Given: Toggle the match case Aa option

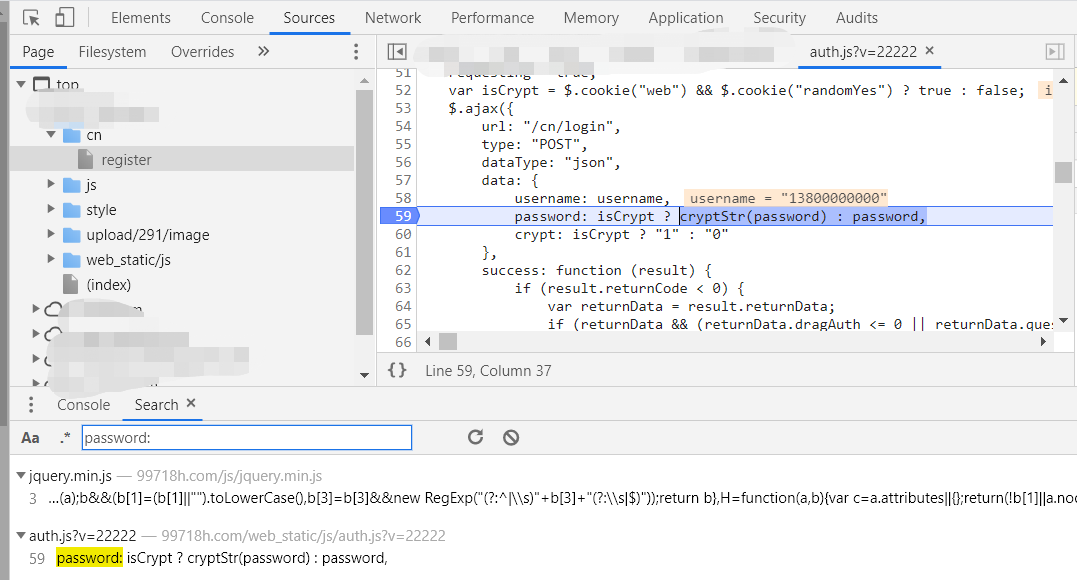Looking at the screenshot, I should click(x=31, y=438).
